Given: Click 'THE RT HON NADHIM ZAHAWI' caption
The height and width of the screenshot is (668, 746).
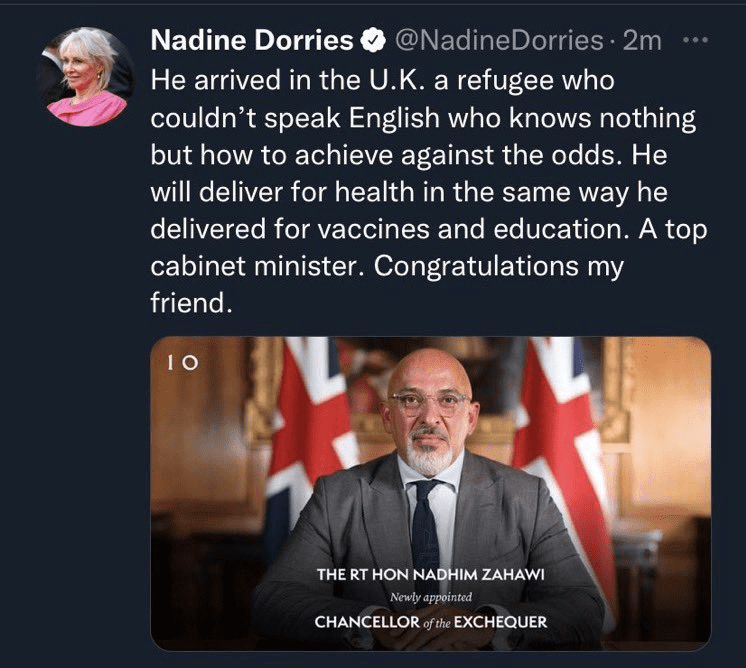Looking at the screenshot, I should pos(431,575).
